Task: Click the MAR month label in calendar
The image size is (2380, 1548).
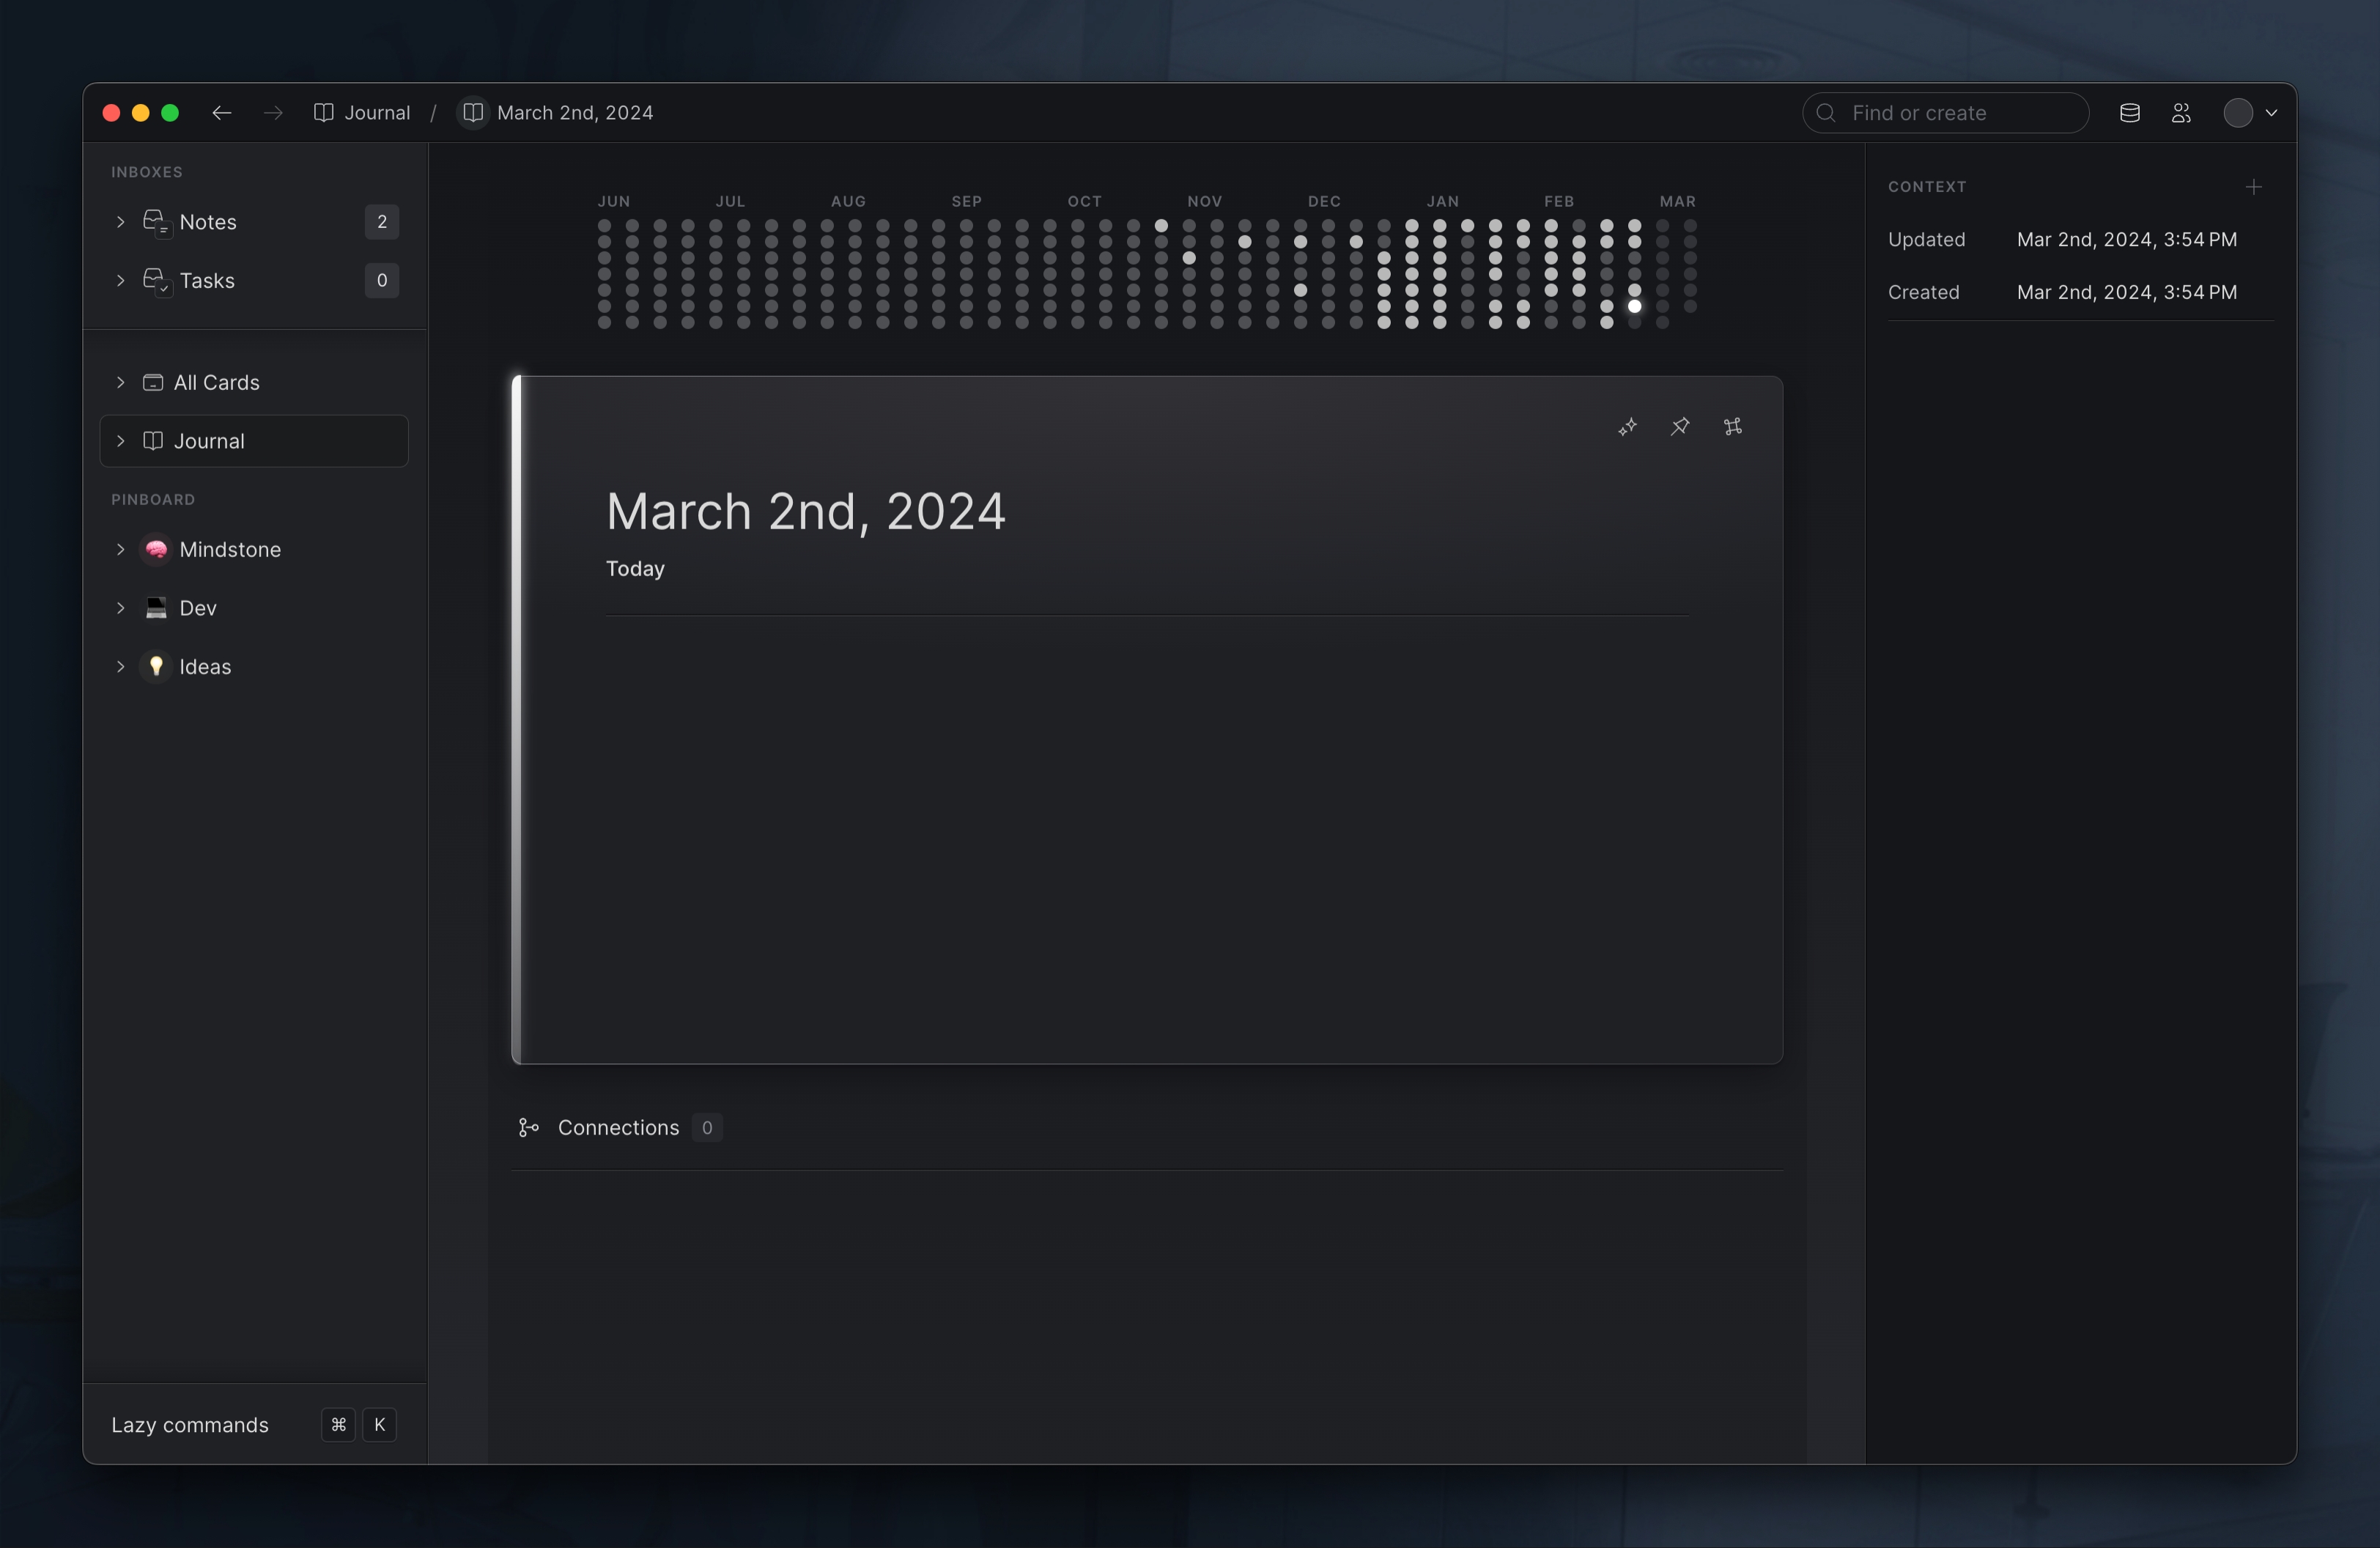Action: pos(1678,202)
